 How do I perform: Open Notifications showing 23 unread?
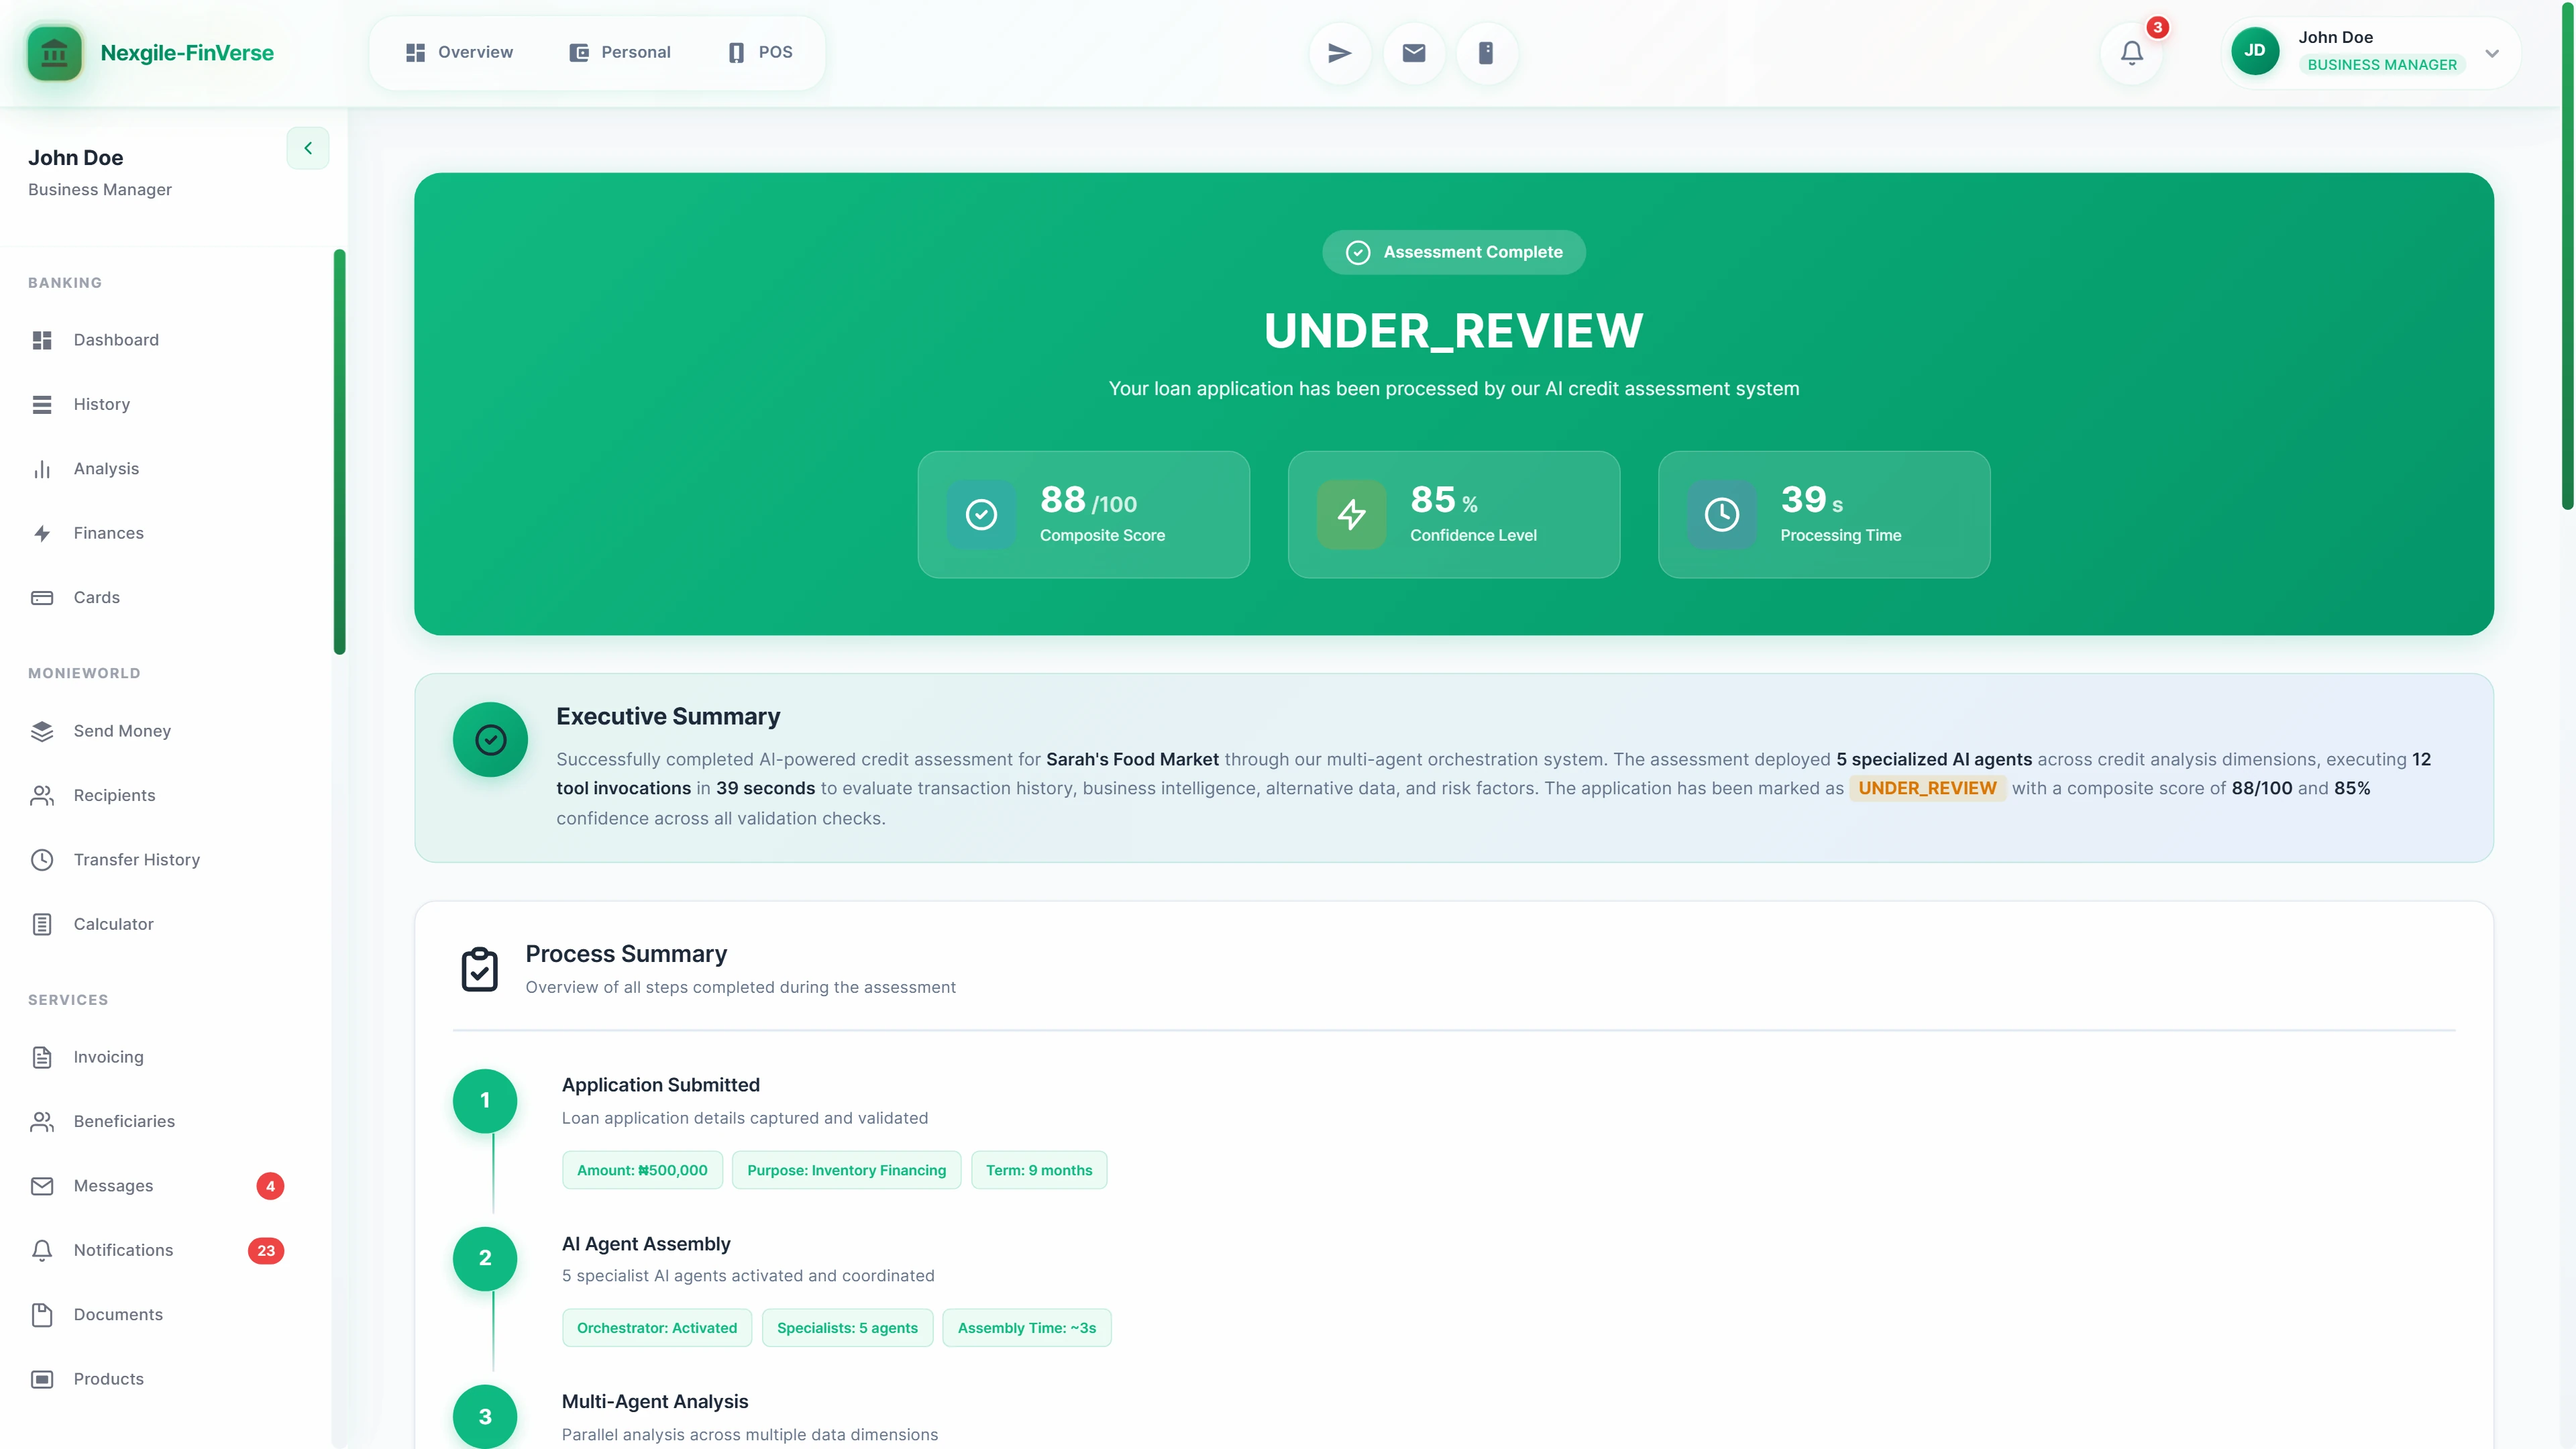pyautogui.click(x=123, y=1250)
